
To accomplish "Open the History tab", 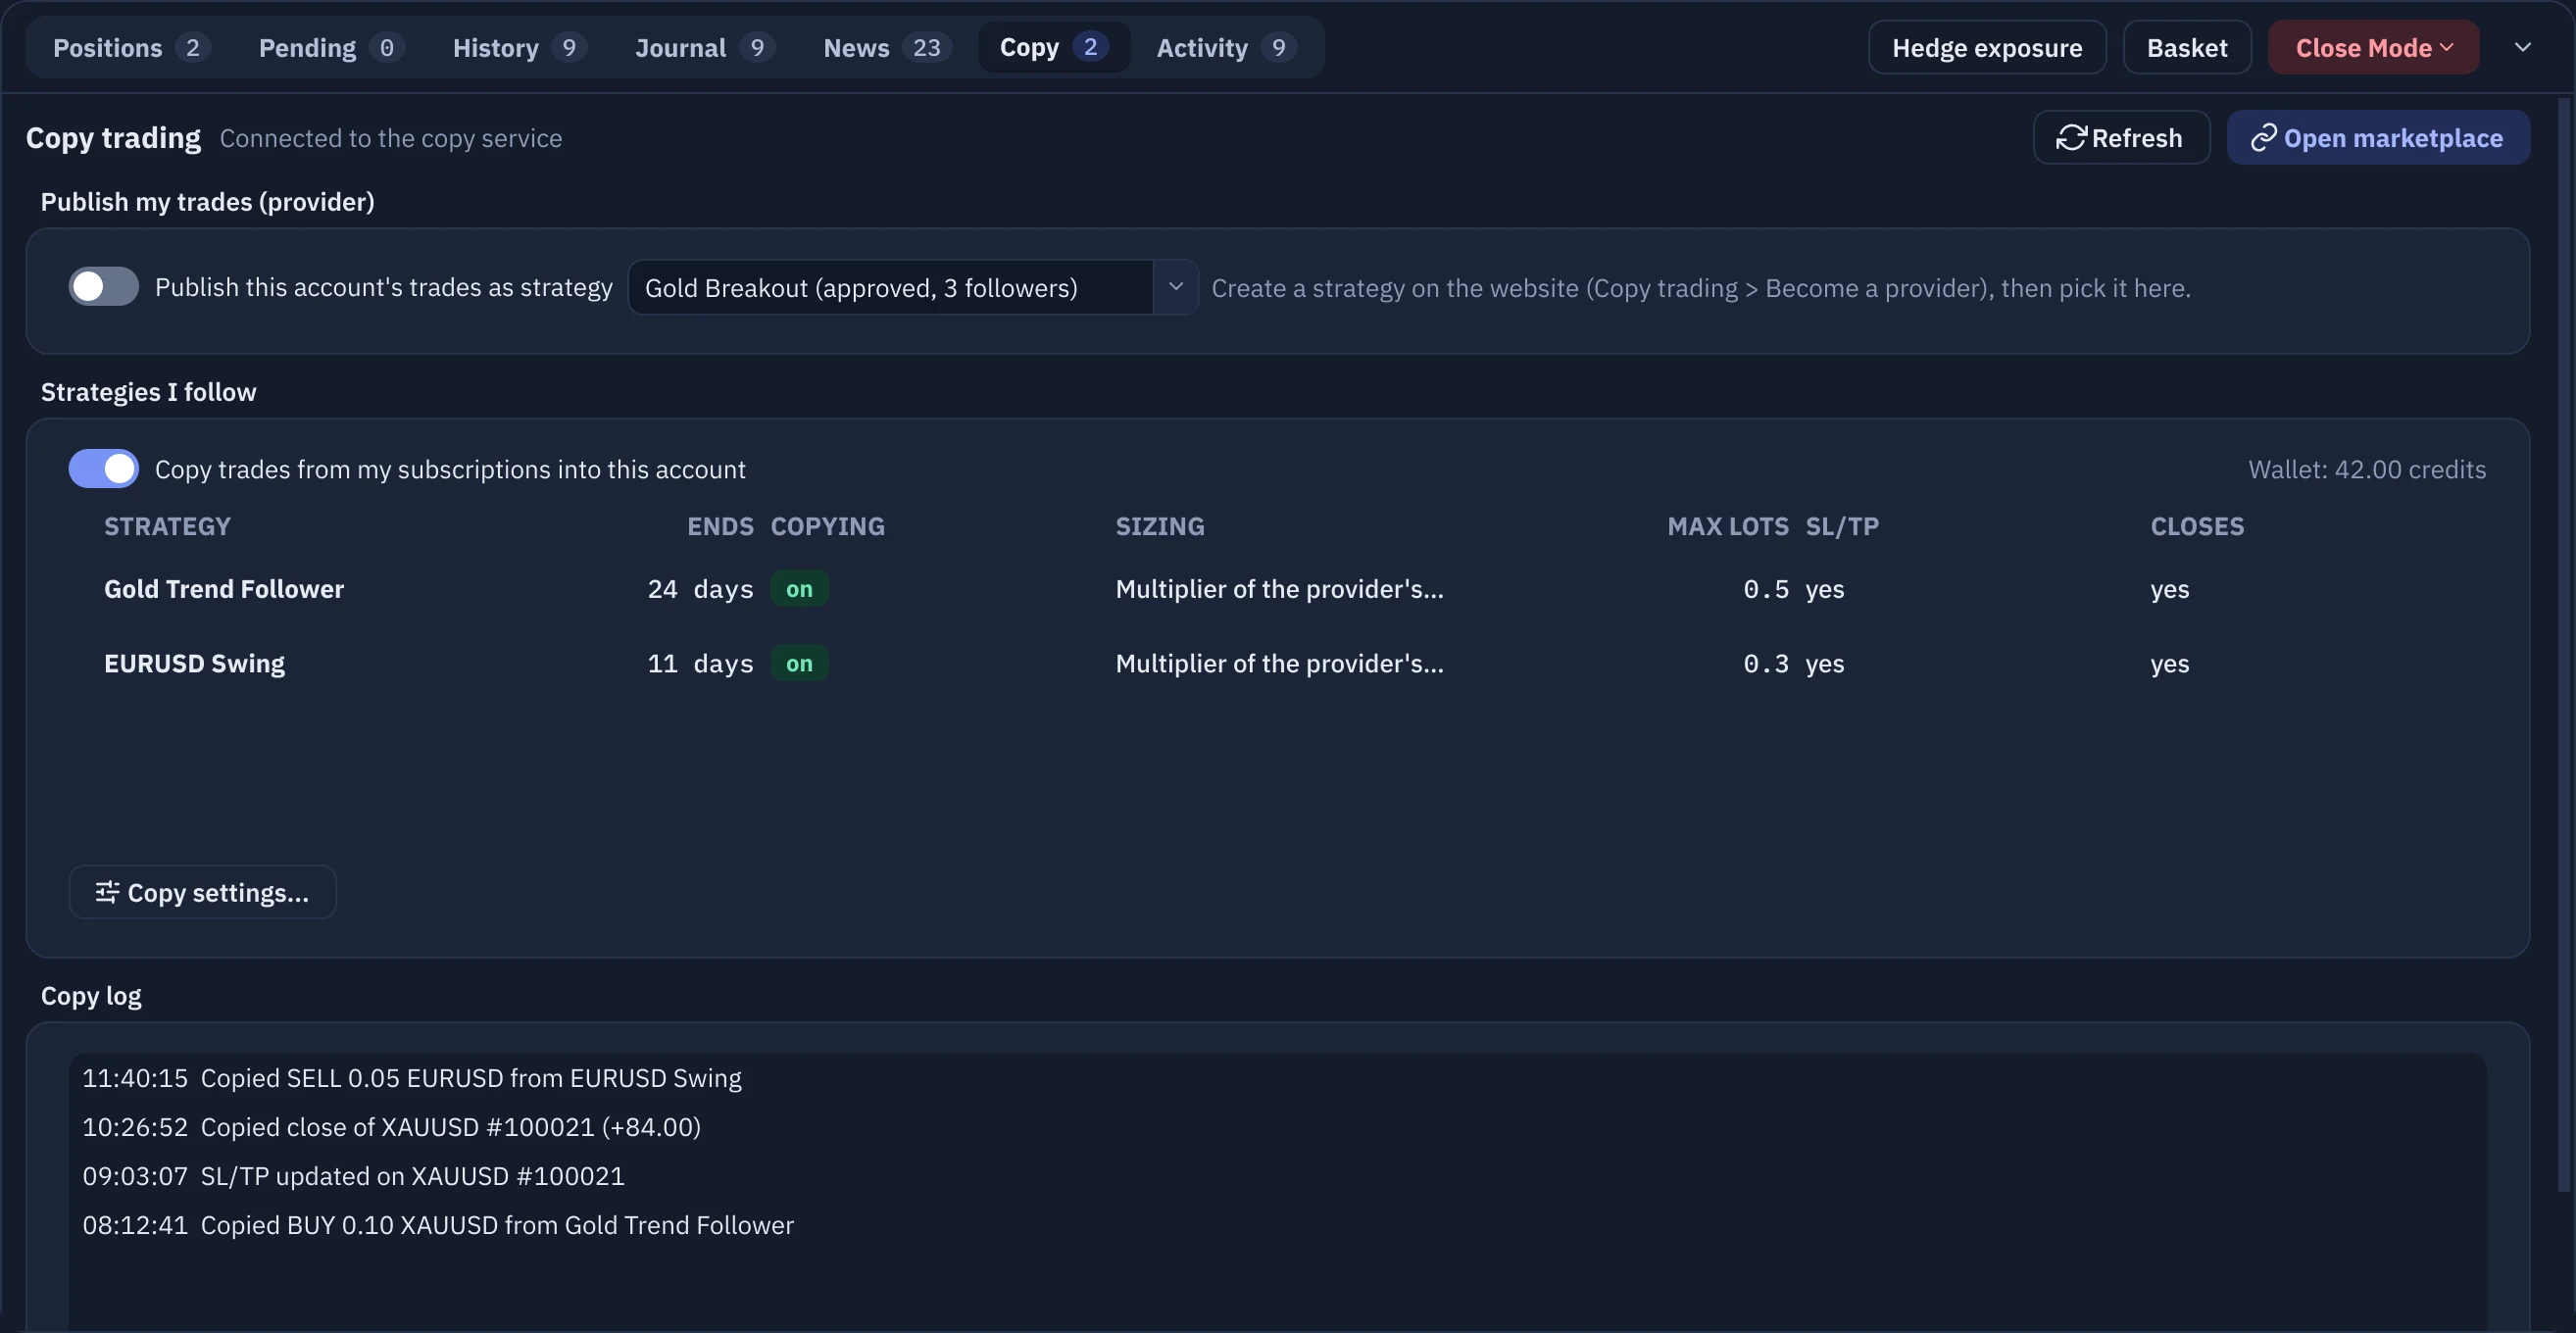I will point(519,48).
